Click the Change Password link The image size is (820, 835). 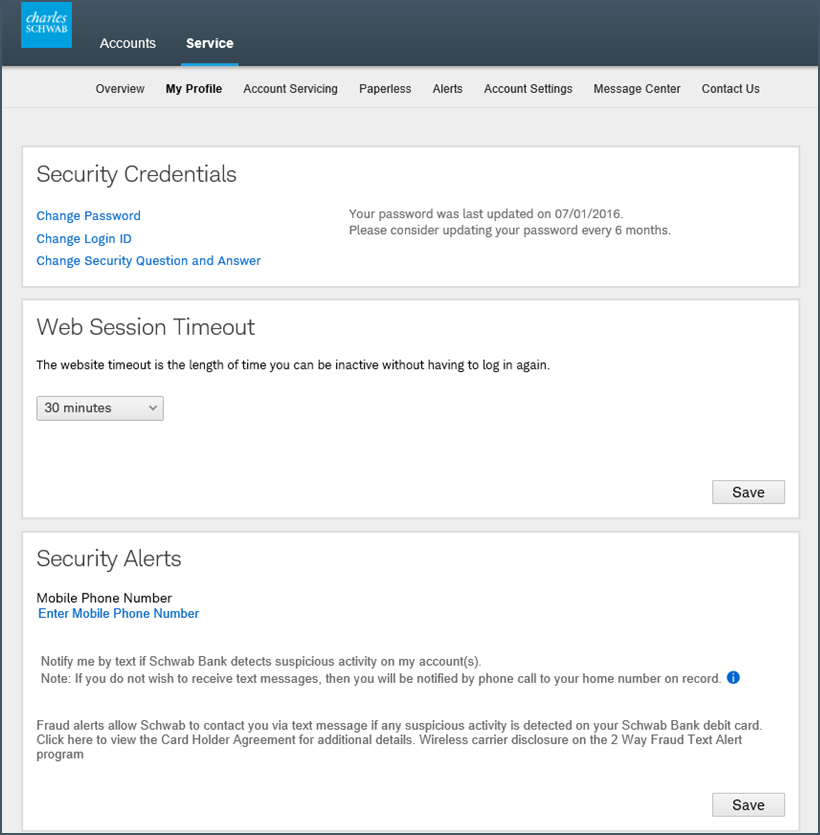tap(88, 216)
